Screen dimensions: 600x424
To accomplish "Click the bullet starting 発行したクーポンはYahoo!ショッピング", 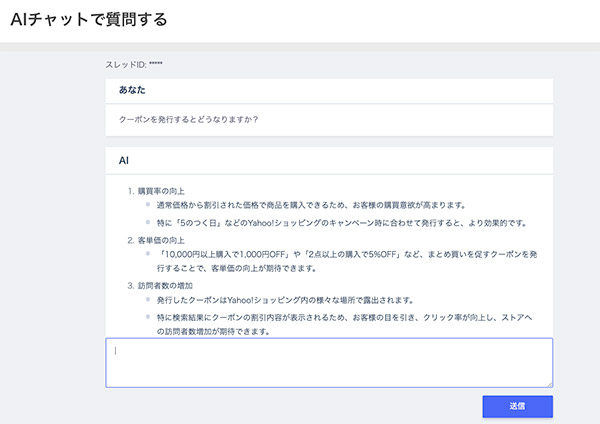I will coord(285,300).
